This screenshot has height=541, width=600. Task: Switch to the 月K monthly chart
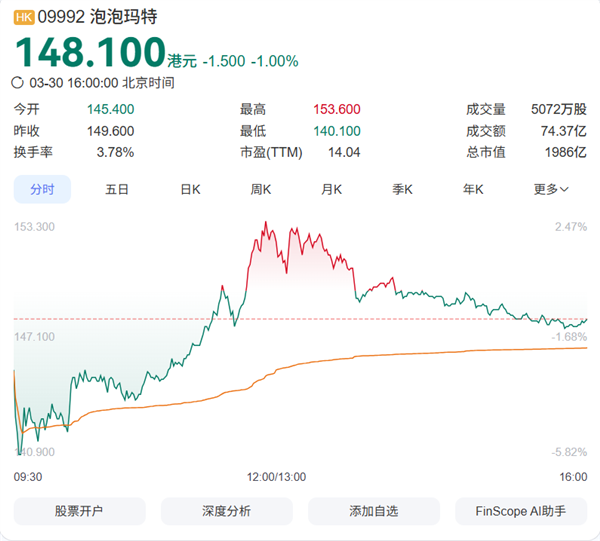332,189
